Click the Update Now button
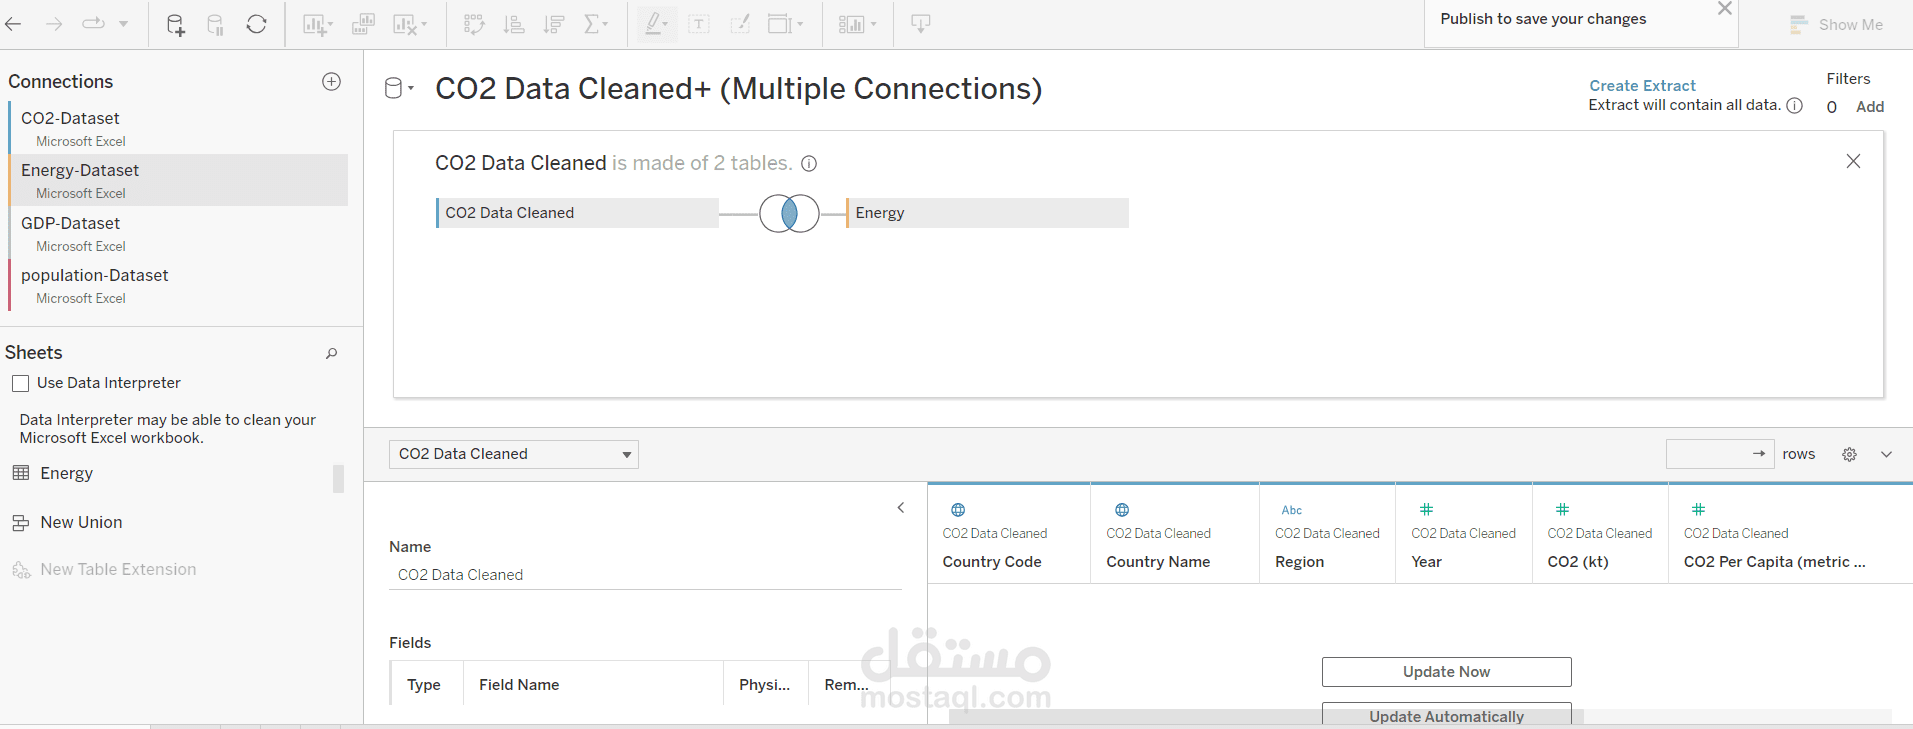 (1447, 672)
